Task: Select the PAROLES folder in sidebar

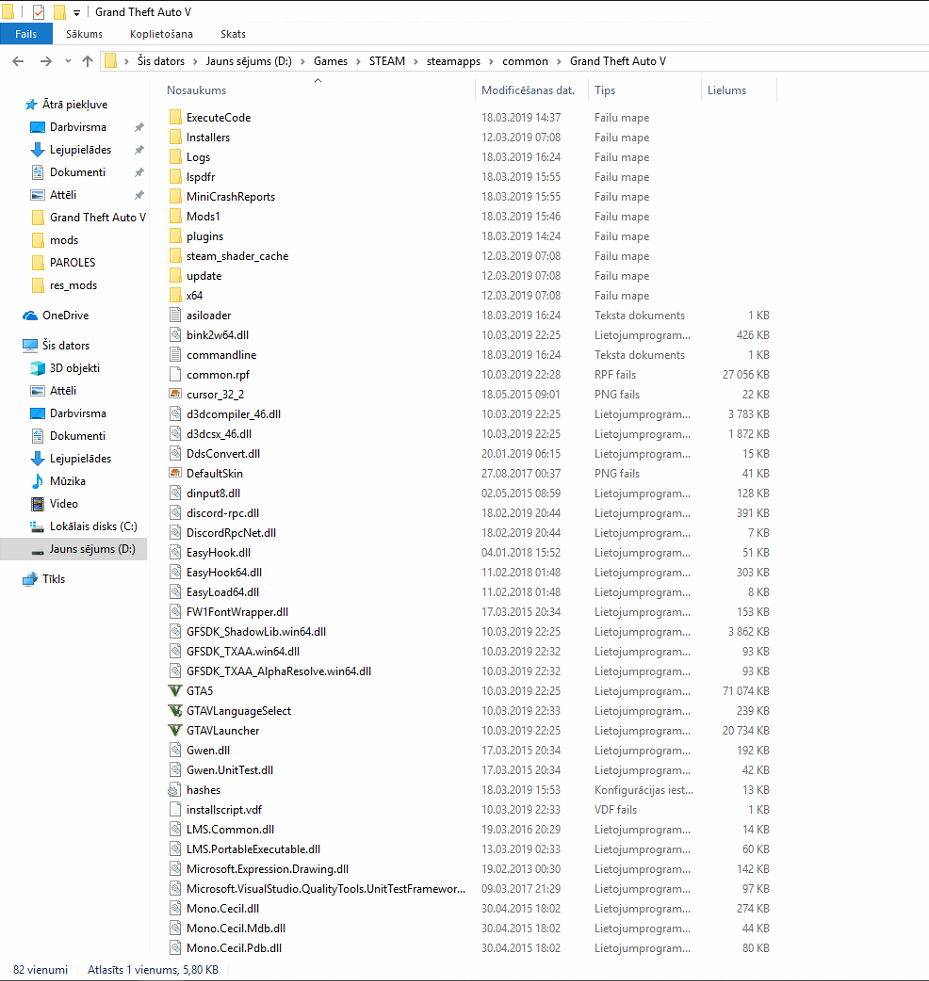Action: pyautogui.click(x=73, y=263)
